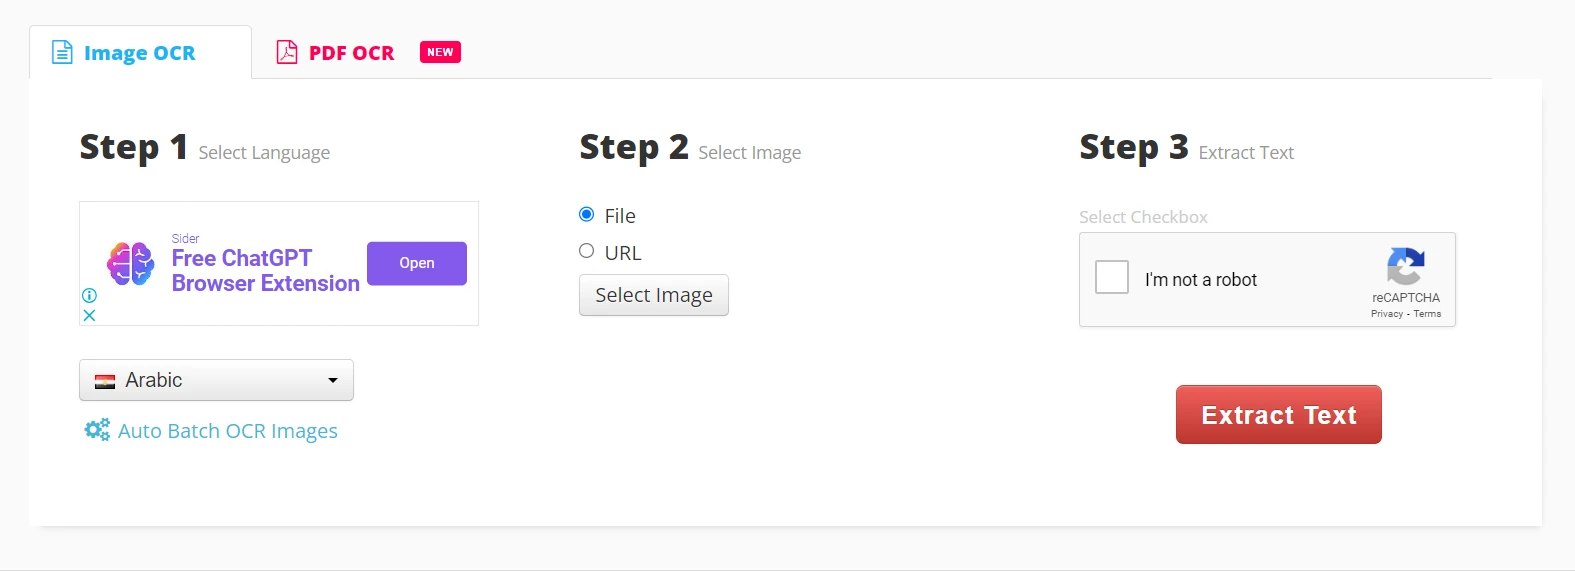Check the I'm not a robot checkbox
This screenshot has width=1575, height=571.
[1112, 277]
